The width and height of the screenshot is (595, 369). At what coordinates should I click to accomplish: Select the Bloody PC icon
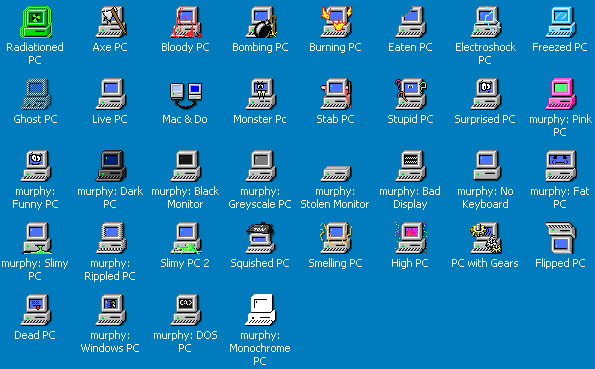point(186,22)
